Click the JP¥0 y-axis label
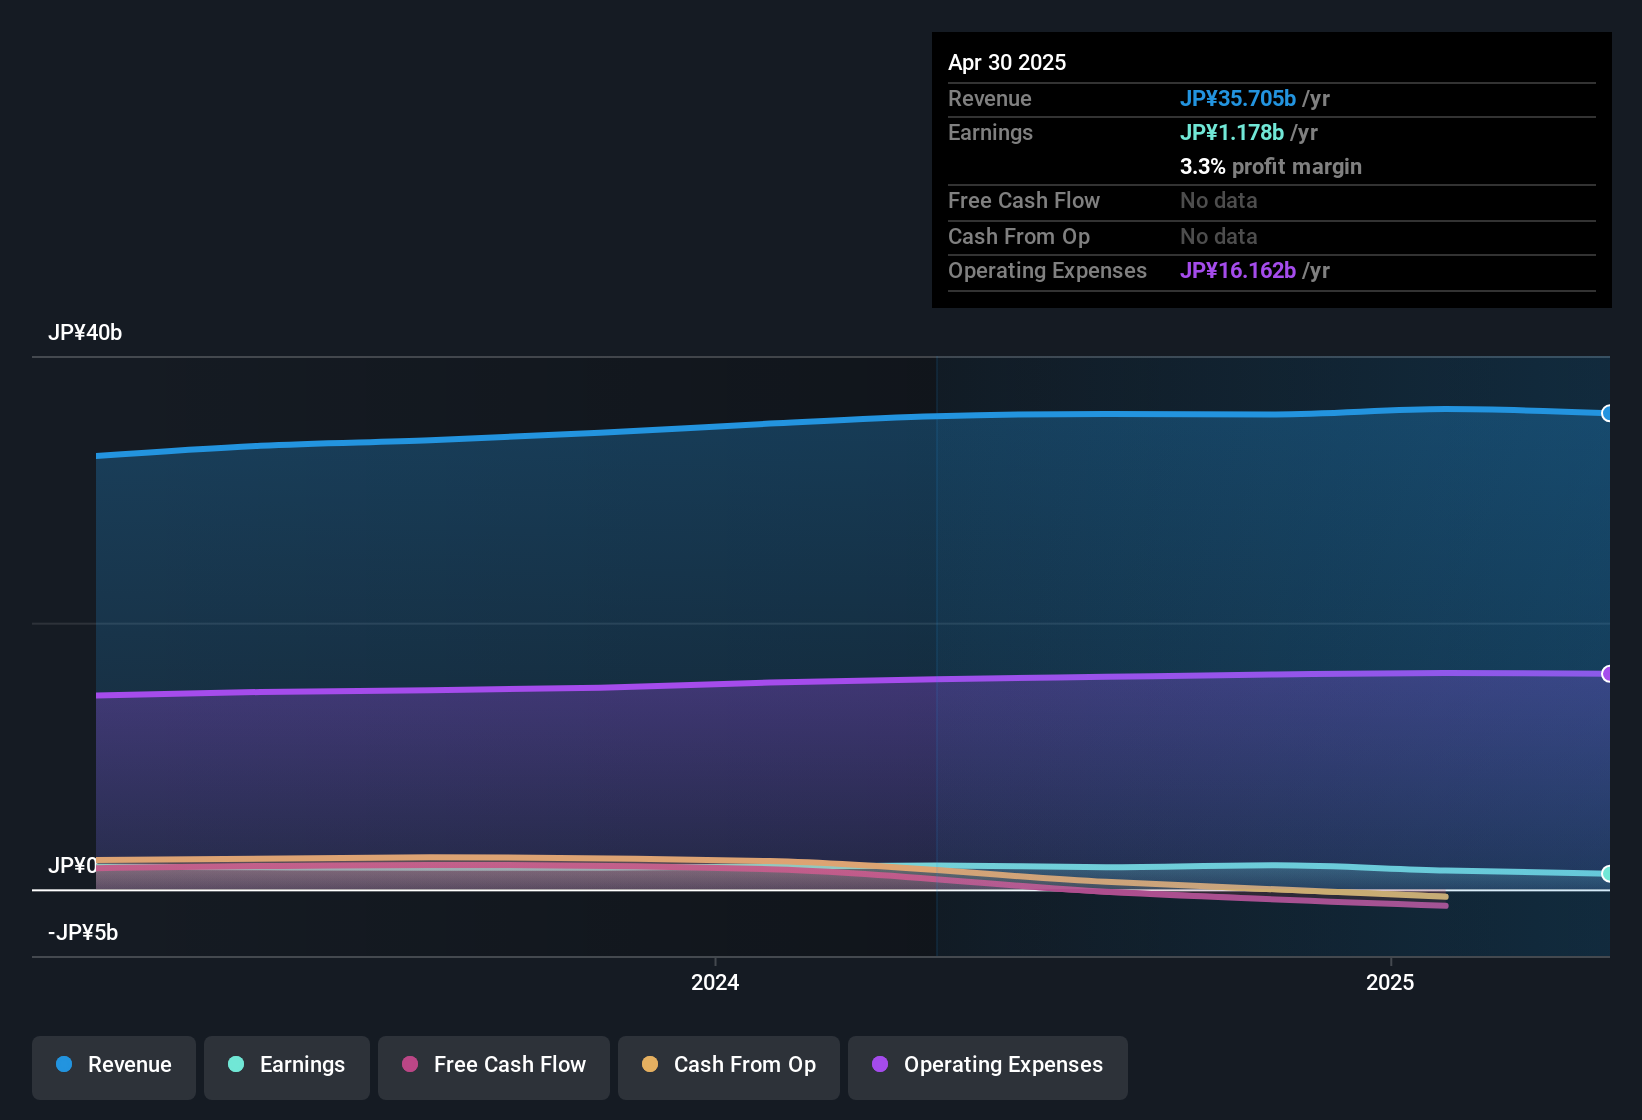Viewport: 1642px width, 1120px height. (x=73, y=865)
